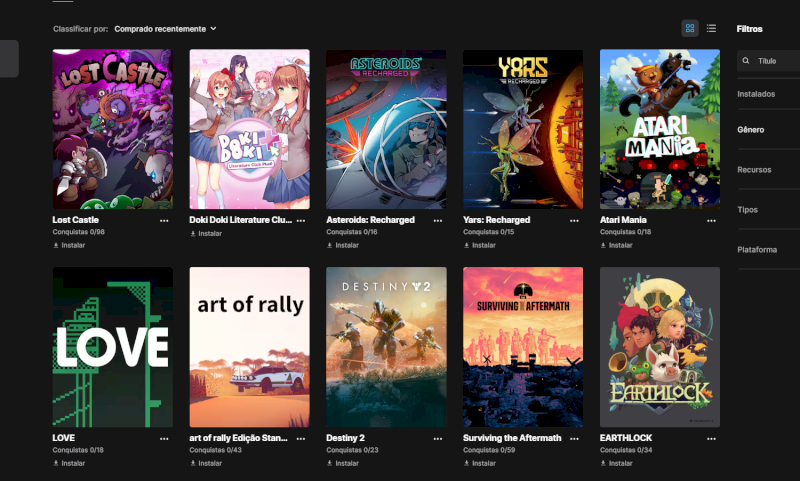Switch library to grid view
The height and width of the screenshot is (481, 800).
pos(690,28)
